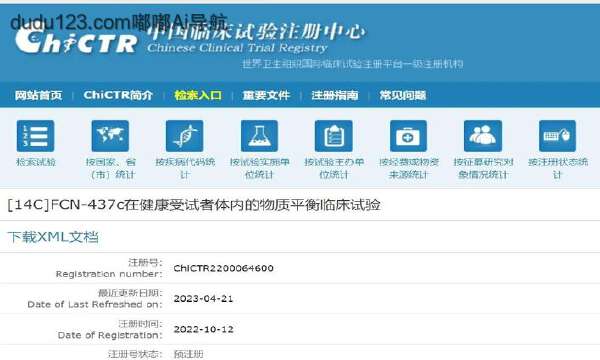The width and height of the screenshot is (600, 360).
Task: Open the clipboard sponsor statistics icon
Action: point(334,136)
